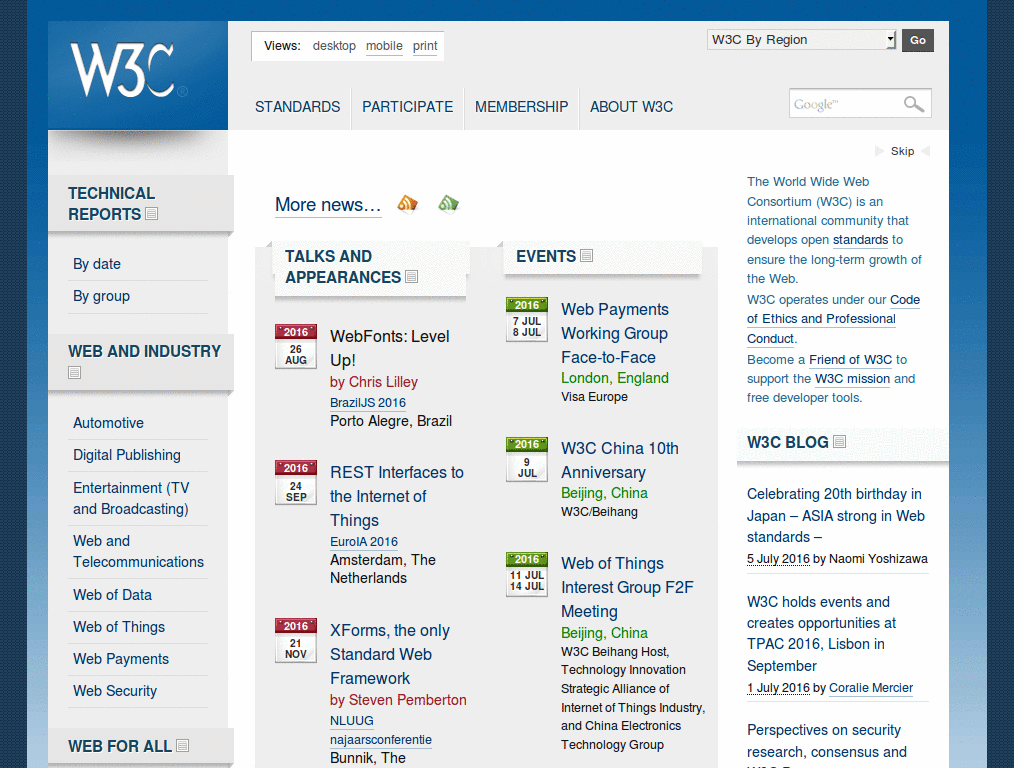Click the 24 SEP 2016 calendar icon
The height and width of the screenshot is (768, 1024).
pos(296,482)
